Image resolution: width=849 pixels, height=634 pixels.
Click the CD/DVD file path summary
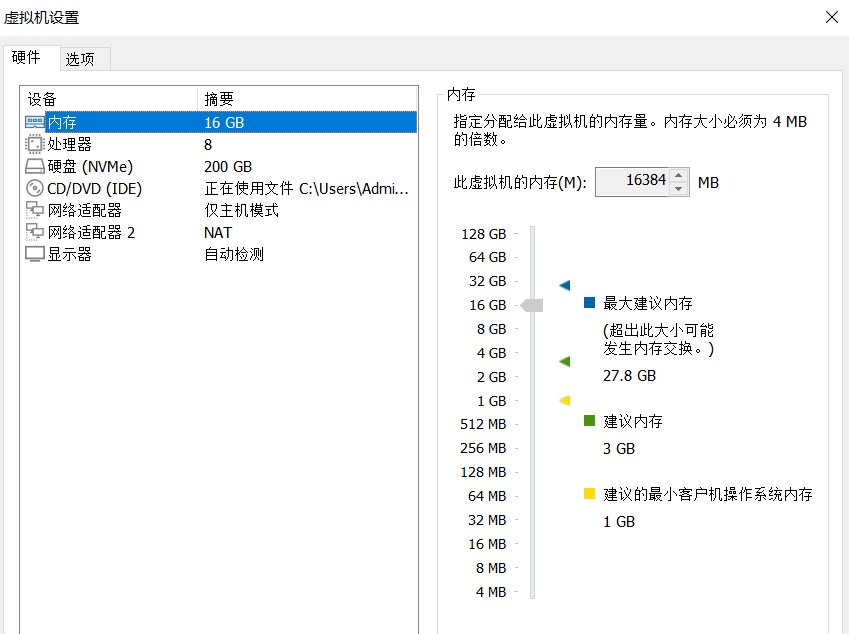(x=306, y=188)
